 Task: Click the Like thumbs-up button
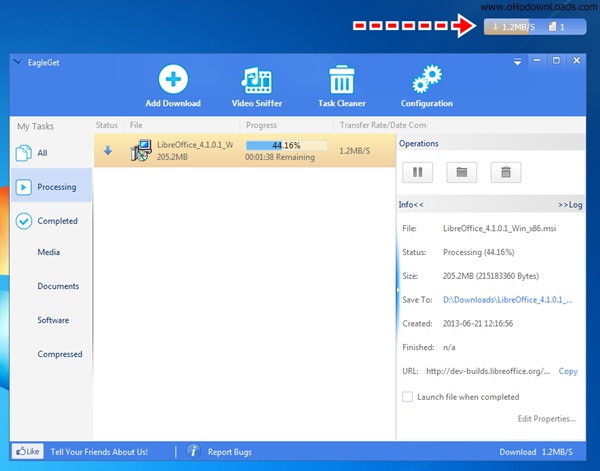tap(28, 451)
